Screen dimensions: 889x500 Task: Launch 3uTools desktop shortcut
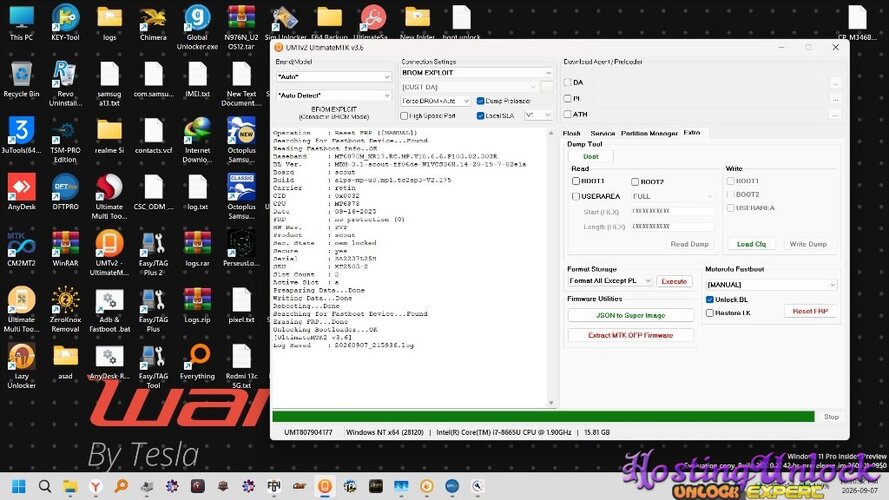22,135
